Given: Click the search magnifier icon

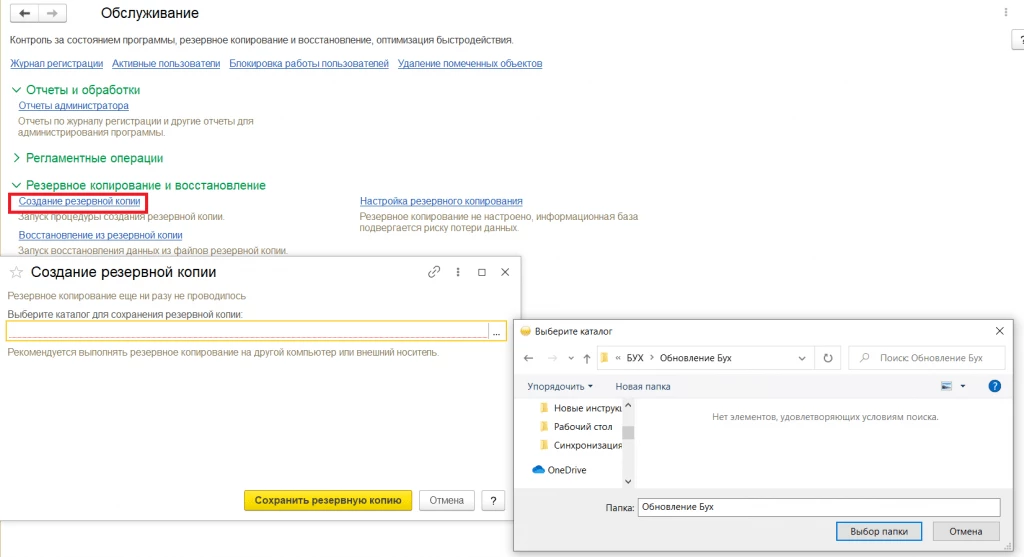Looking at the screenshot, I should click(865, 358).
